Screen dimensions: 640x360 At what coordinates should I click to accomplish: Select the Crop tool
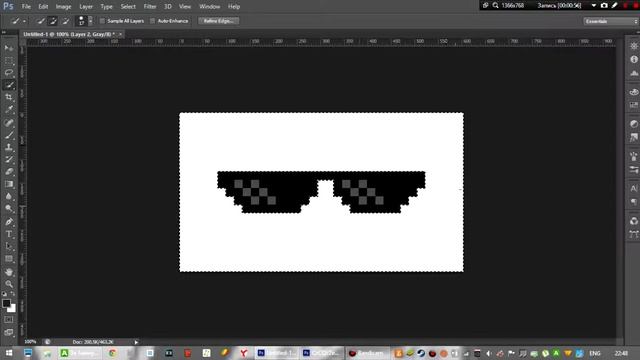point(9,97)
